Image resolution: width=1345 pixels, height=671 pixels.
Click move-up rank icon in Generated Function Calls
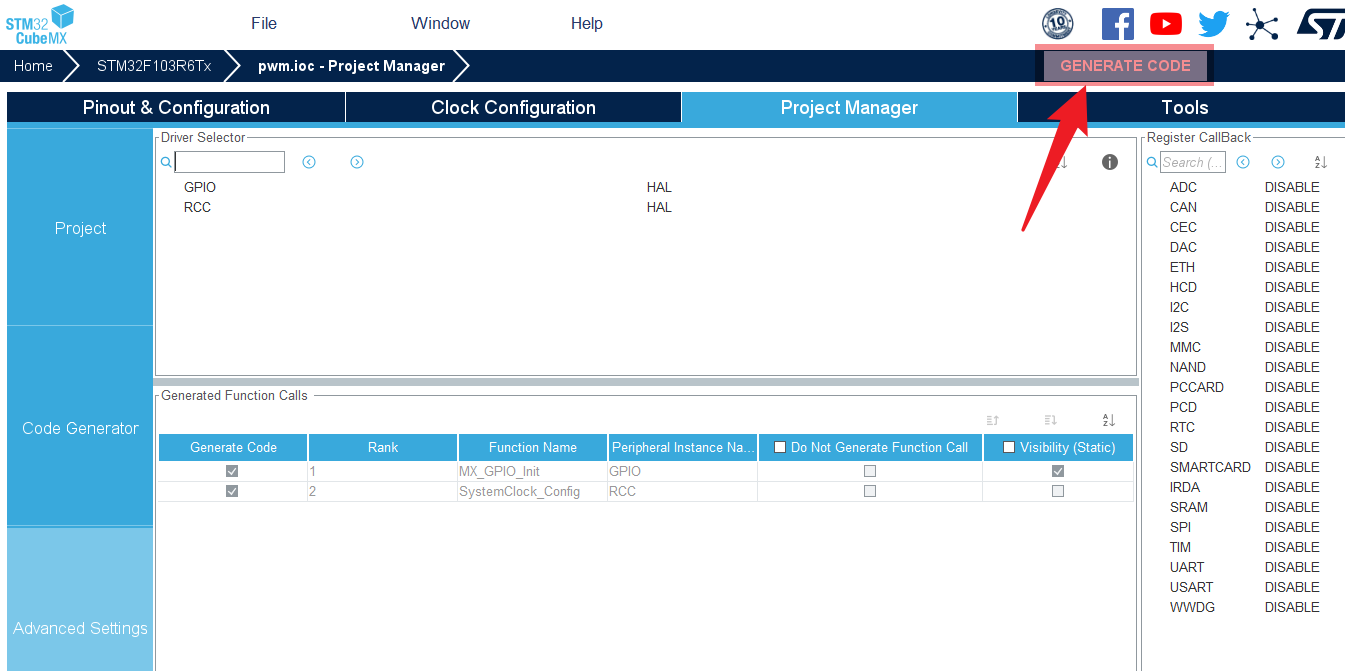point(993,421)
